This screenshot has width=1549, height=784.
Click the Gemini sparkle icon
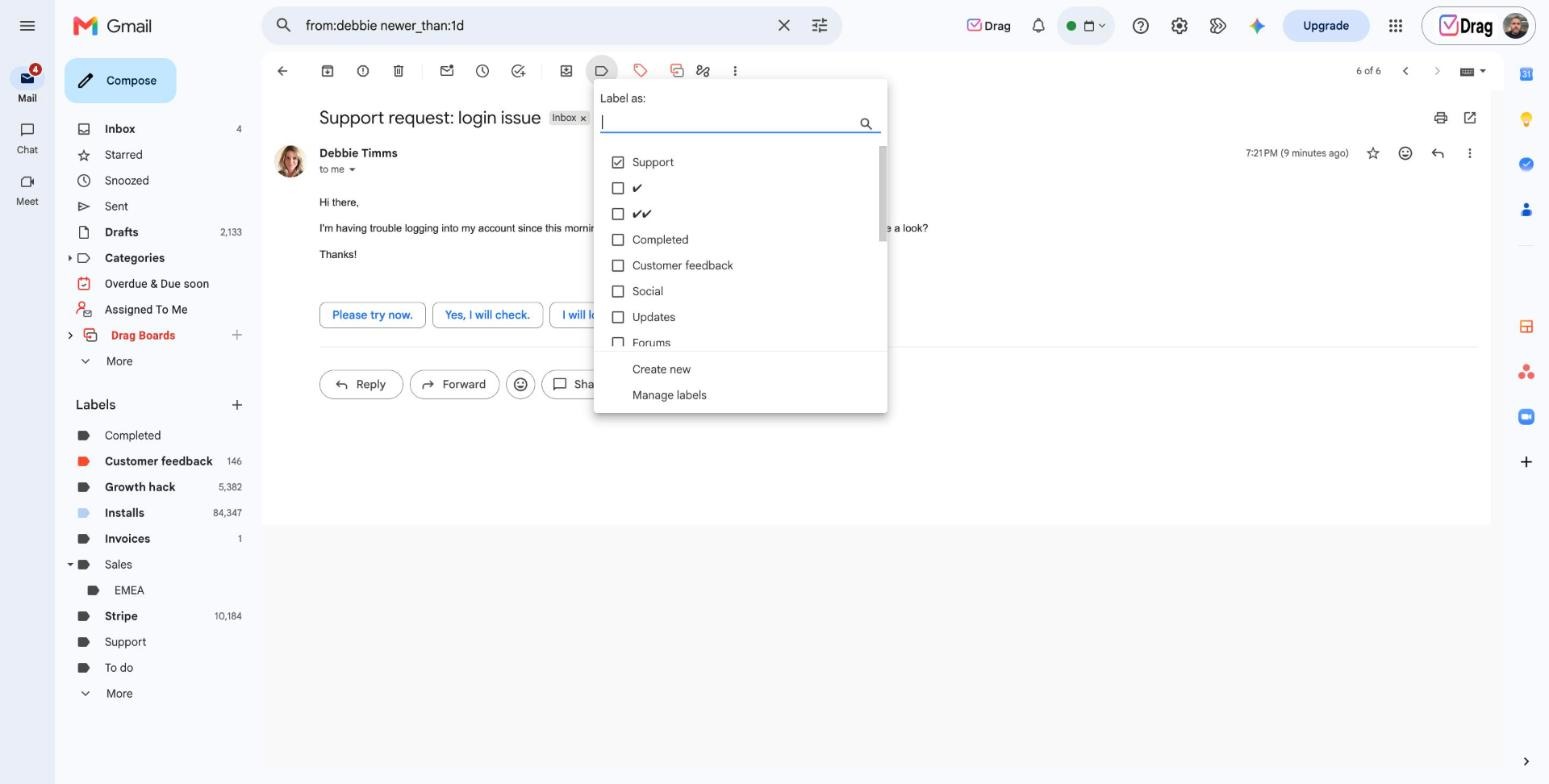coord(1257,26)
